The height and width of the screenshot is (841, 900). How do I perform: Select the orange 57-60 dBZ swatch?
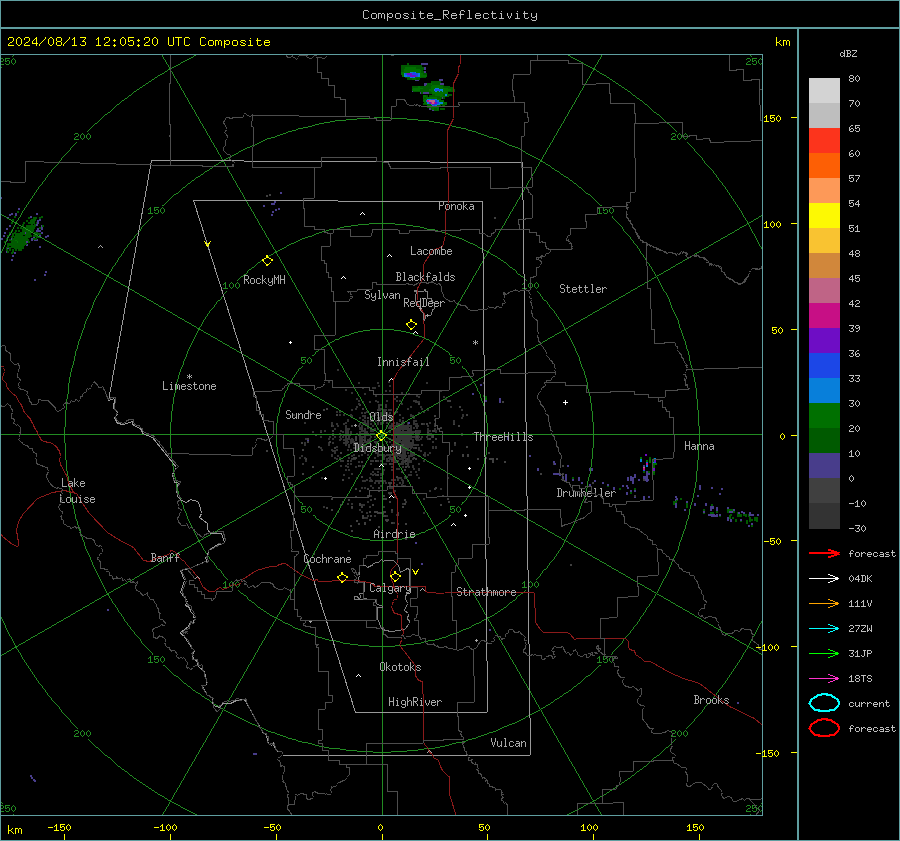[824, 166]
